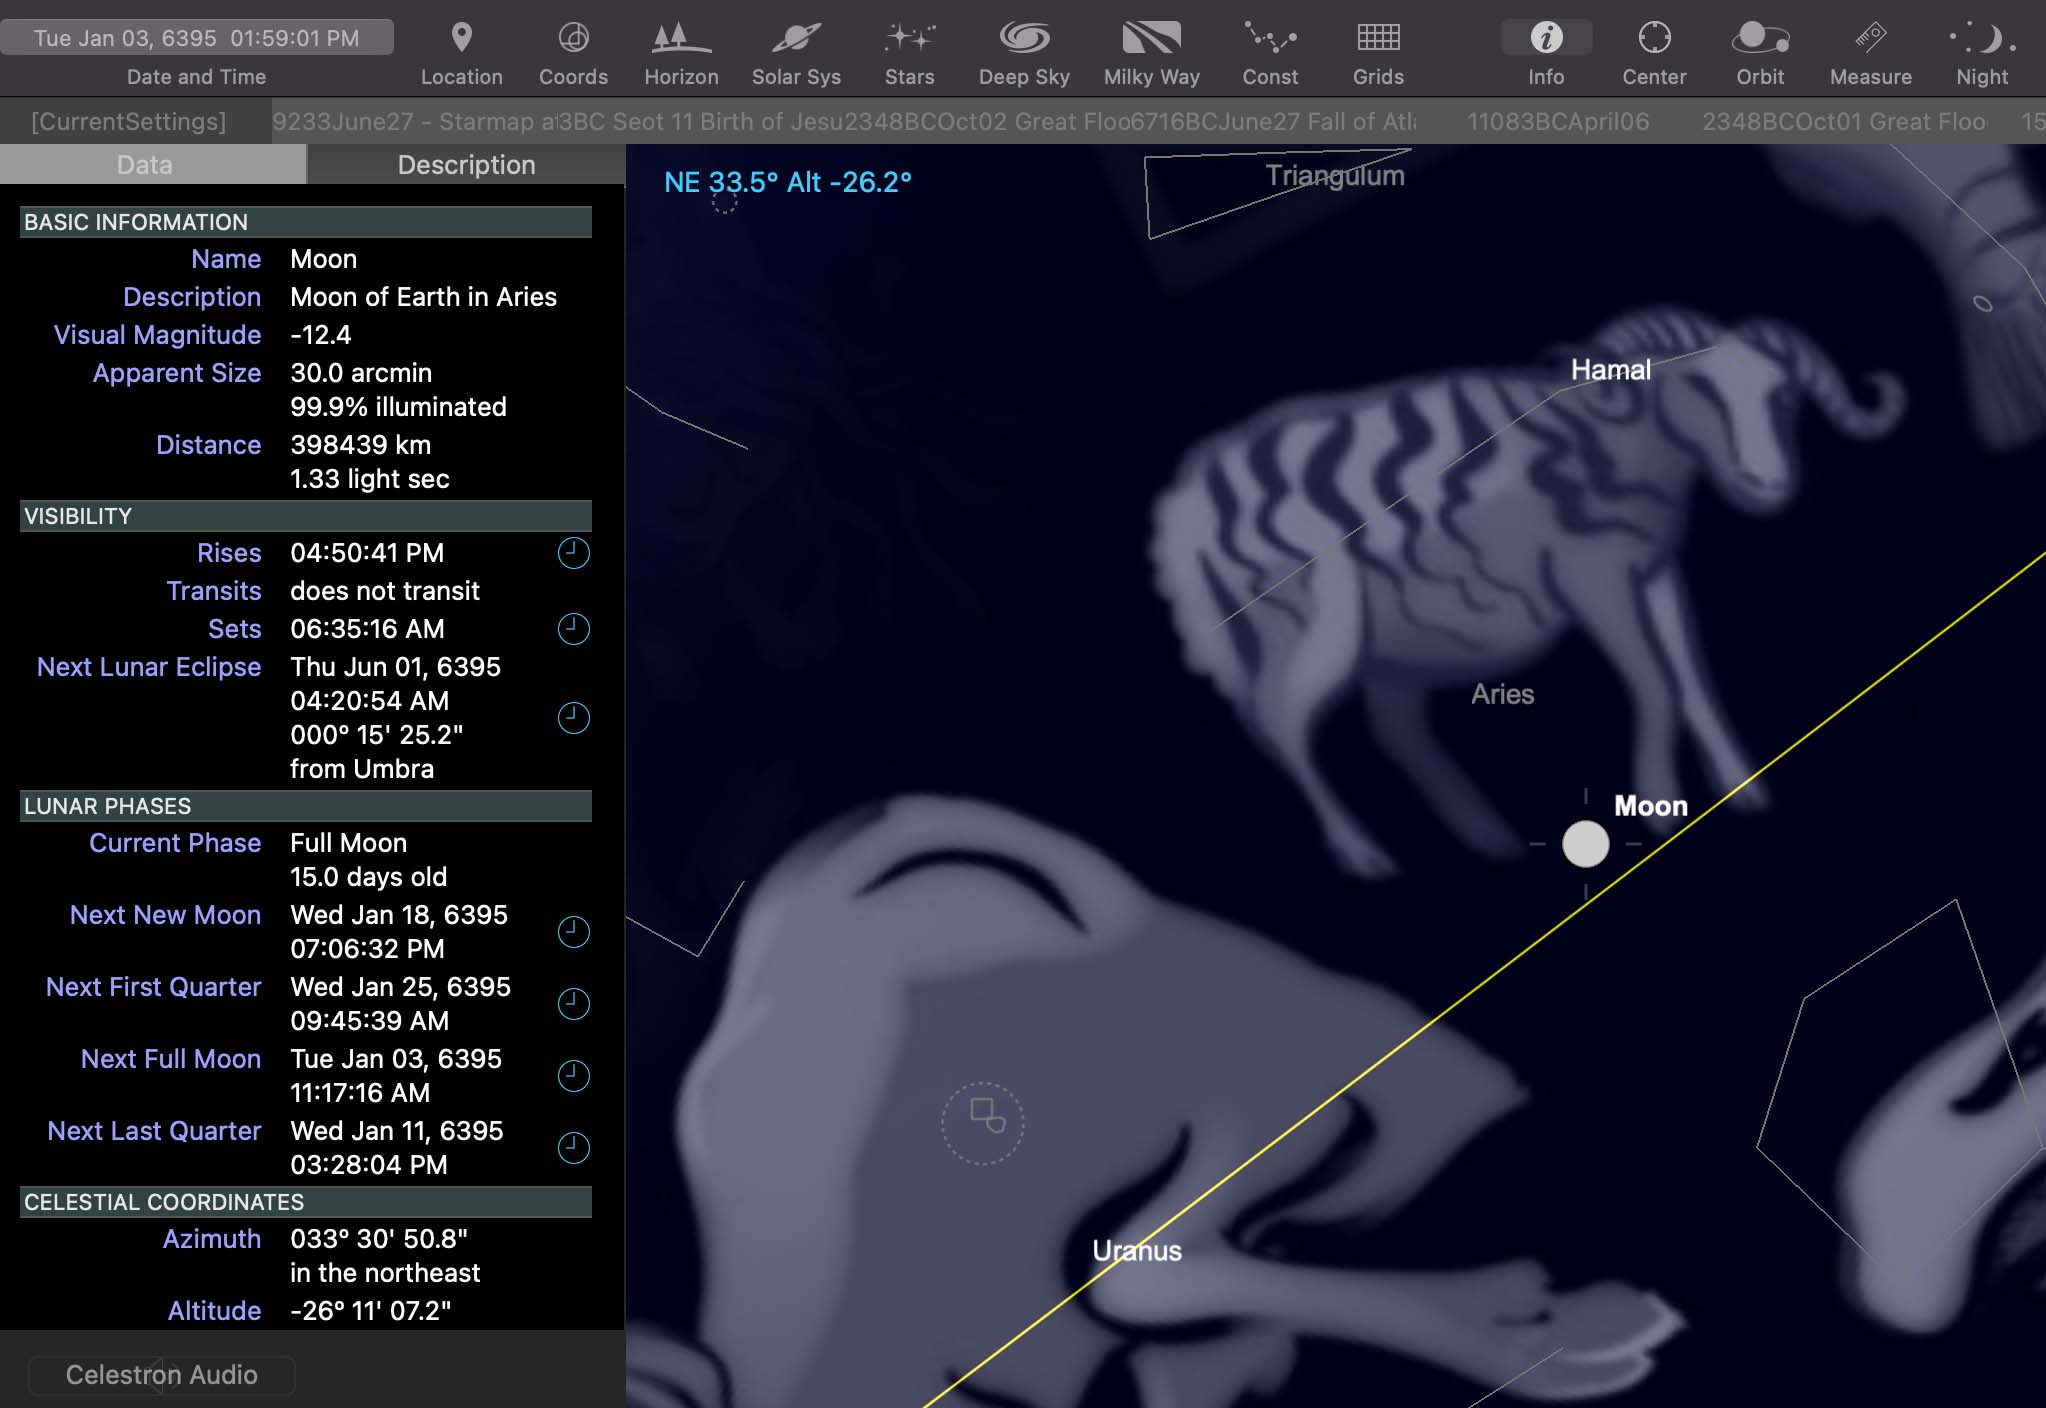The width and height of the screenshot is (2046, 1408).
Task: Open the 2348BCOct01 Great Flood bookmark
Action: point(1844,121)
